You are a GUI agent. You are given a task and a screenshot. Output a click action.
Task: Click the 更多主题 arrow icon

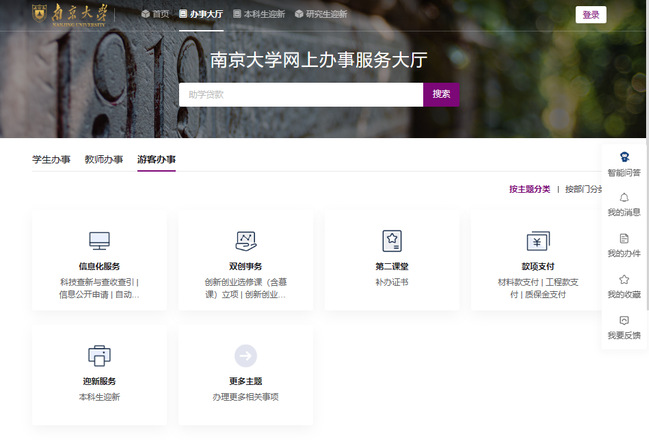pos(245,355)
